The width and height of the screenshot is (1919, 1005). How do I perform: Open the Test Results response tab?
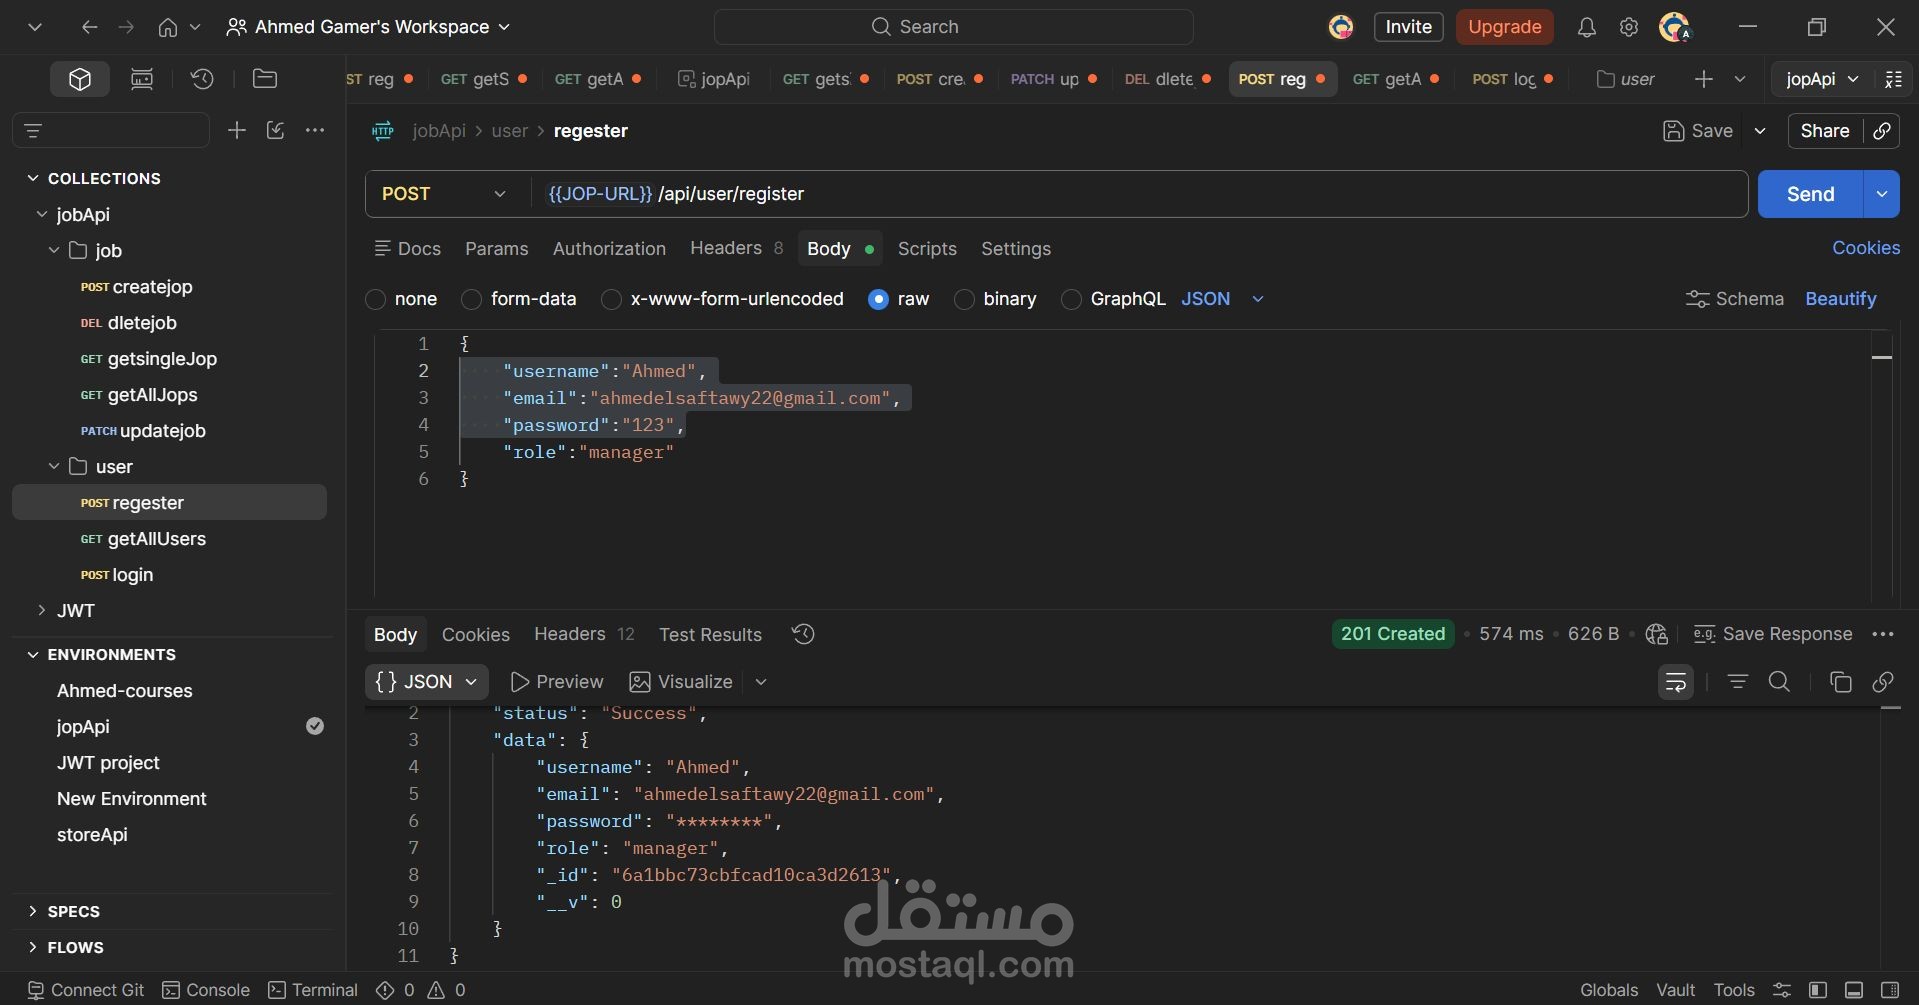[710, 635]
